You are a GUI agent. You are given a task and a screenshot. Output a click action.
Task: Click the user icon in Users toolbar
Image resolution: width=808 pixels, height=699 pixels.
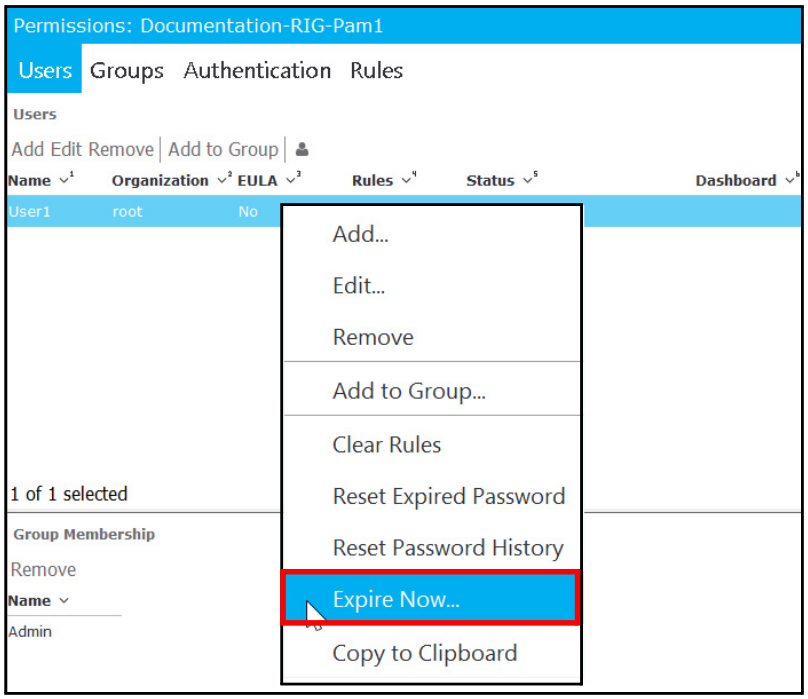click(x=302, y=149)
